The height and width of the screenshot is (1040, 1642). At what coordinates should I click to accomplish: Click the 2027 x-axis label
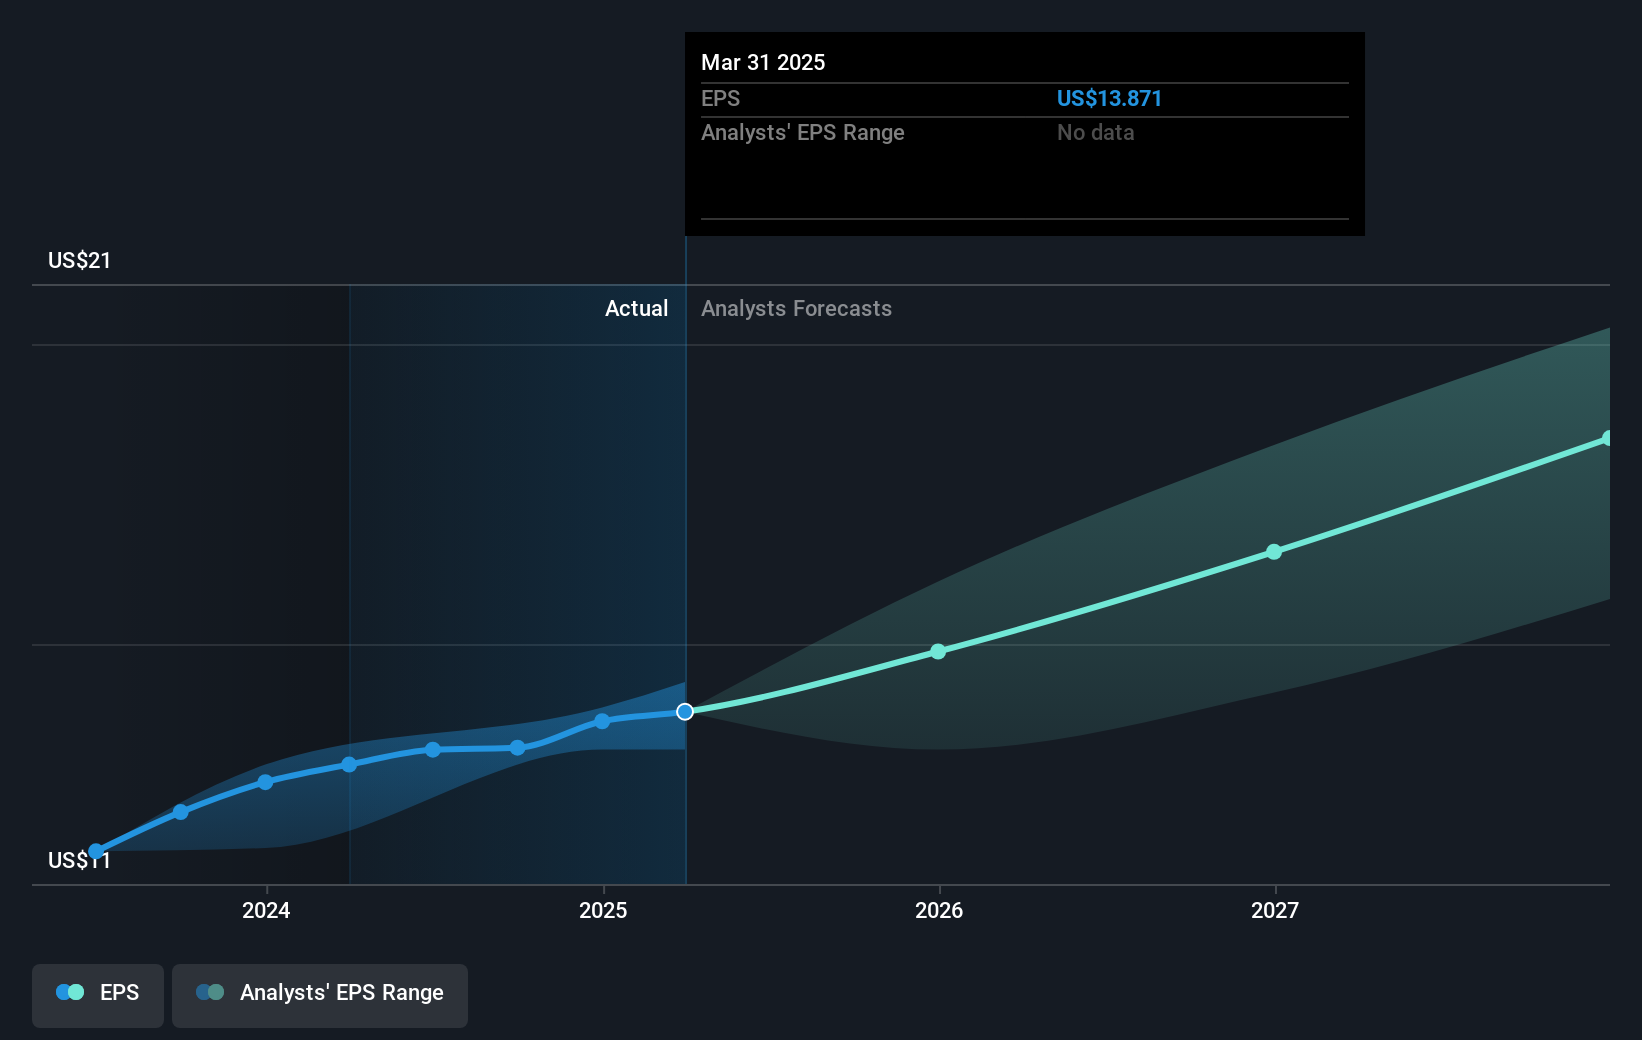[1275, 910]
